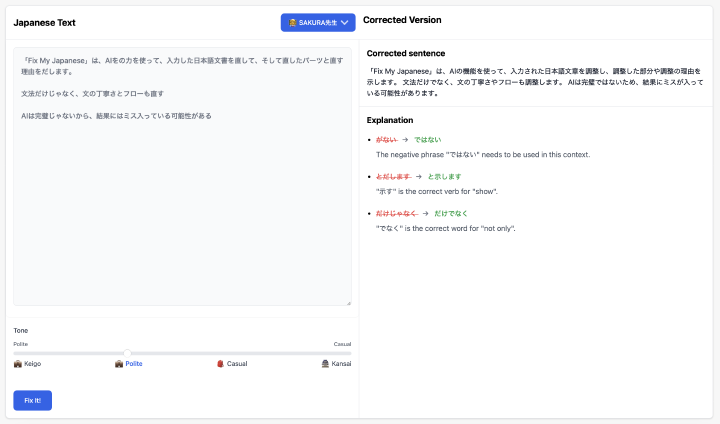The height and width of the screenshot is (424, 720).
Task: Click the struck-through 'だけじゃなく' text
Action: click(x=397, y=213)
